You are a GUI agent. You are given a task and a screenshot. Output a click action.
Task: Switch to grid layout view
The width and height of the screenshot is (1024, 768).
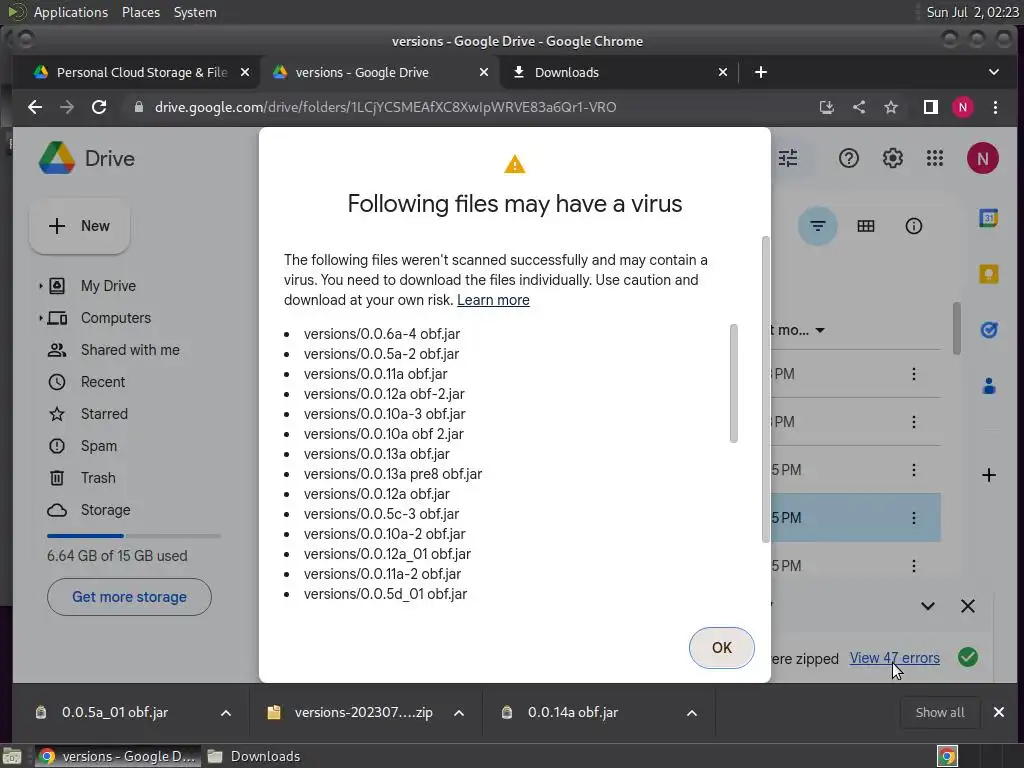pos(865,226)
